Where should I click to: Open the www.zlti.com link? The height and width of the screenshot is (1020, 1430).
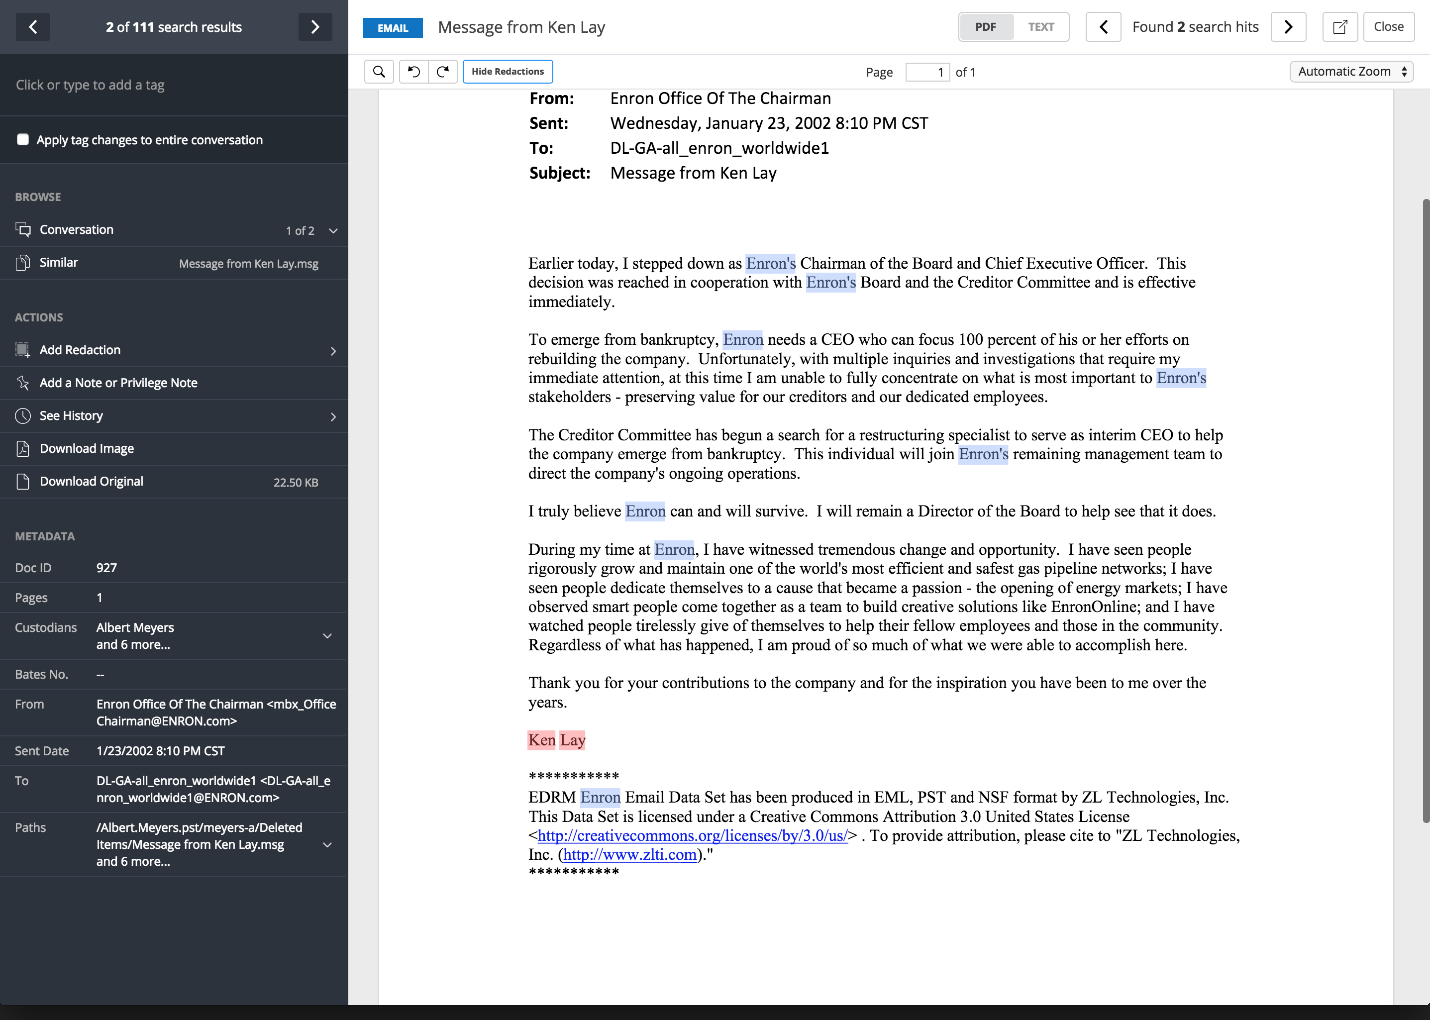click(x=630, y=855)
